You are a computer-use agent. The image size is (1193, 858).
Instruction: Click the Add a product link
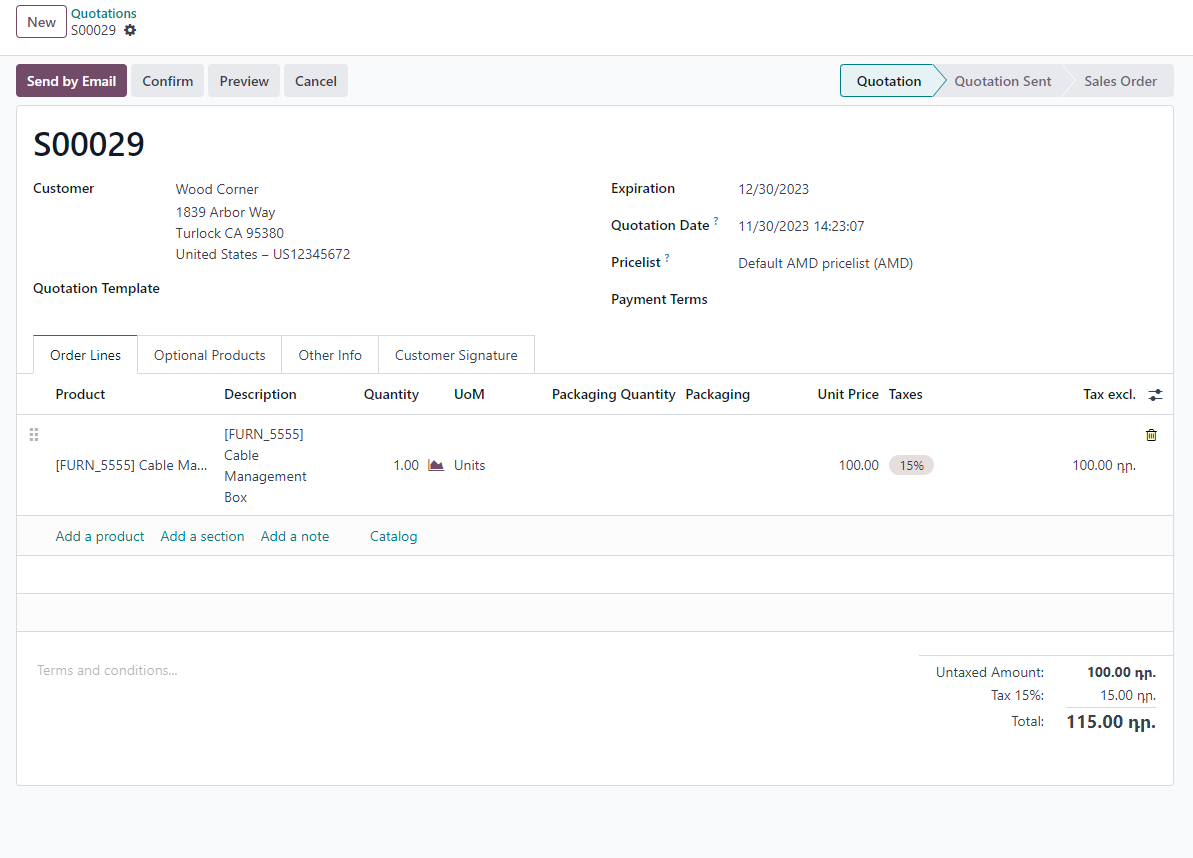tap(100, 536)
